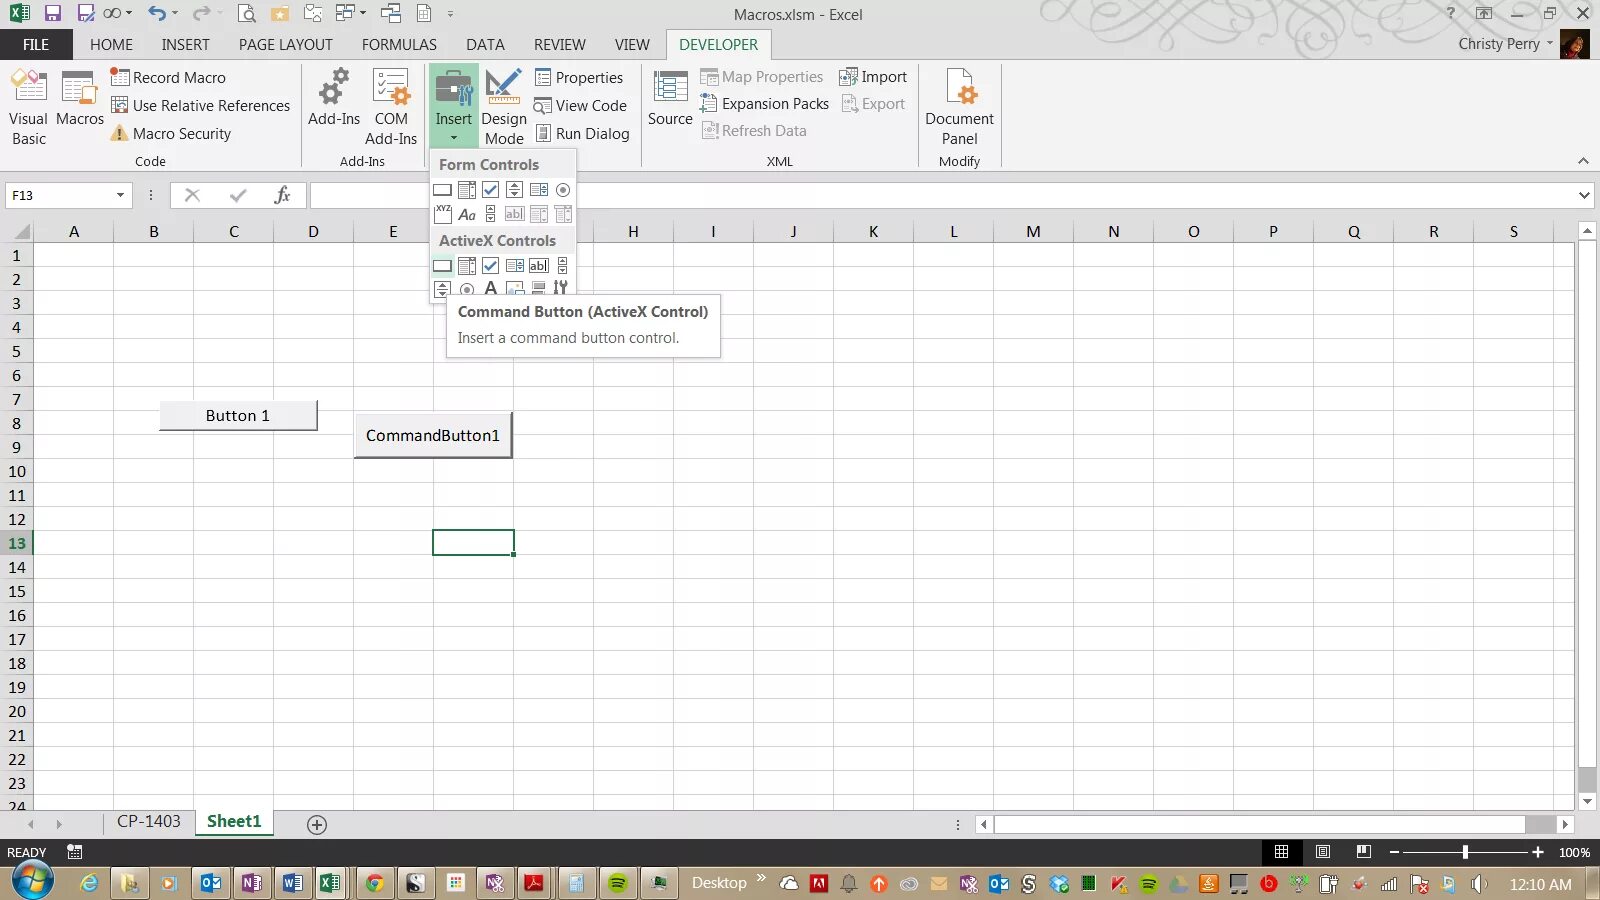Click the CommandButton1 control on the sheet
1600x900 pixels.
pos(433,436)
